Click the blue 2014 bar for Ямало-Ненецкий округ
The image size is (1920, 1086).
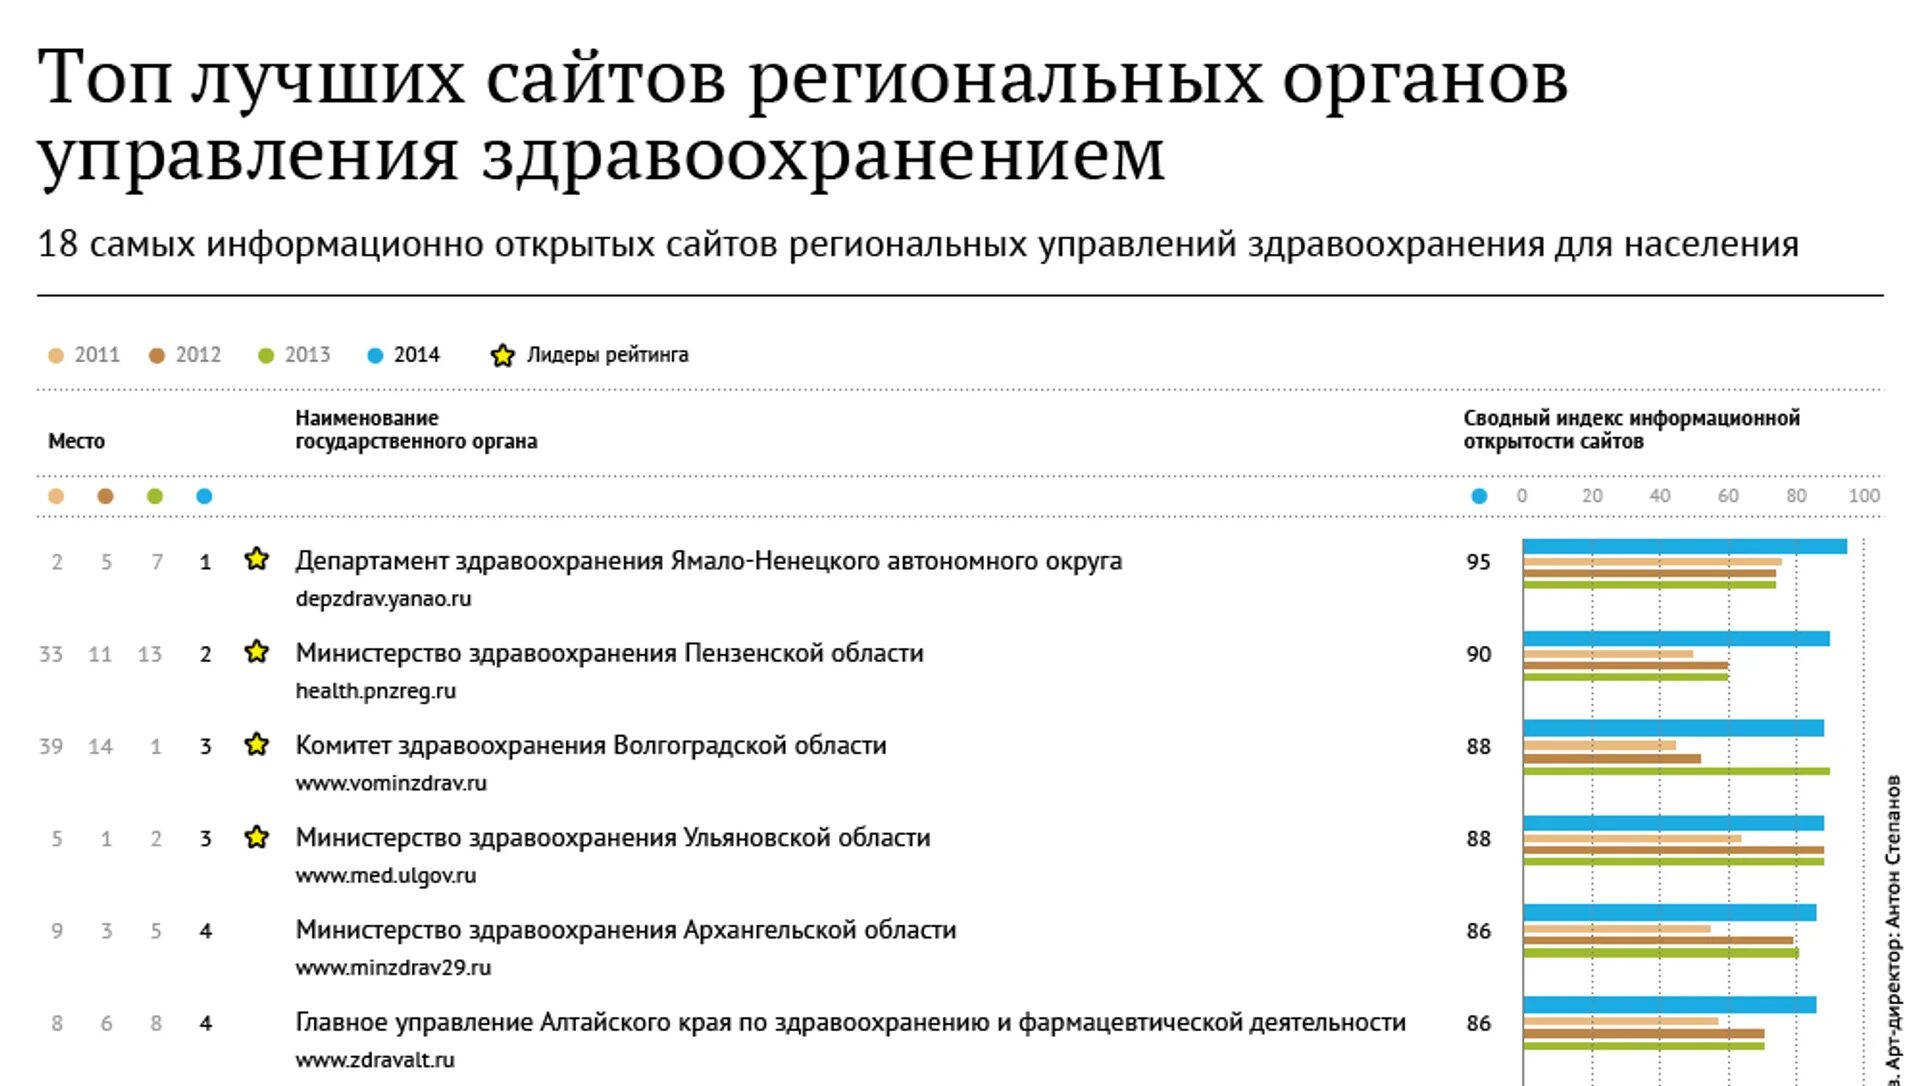[x=1685, y=546]
